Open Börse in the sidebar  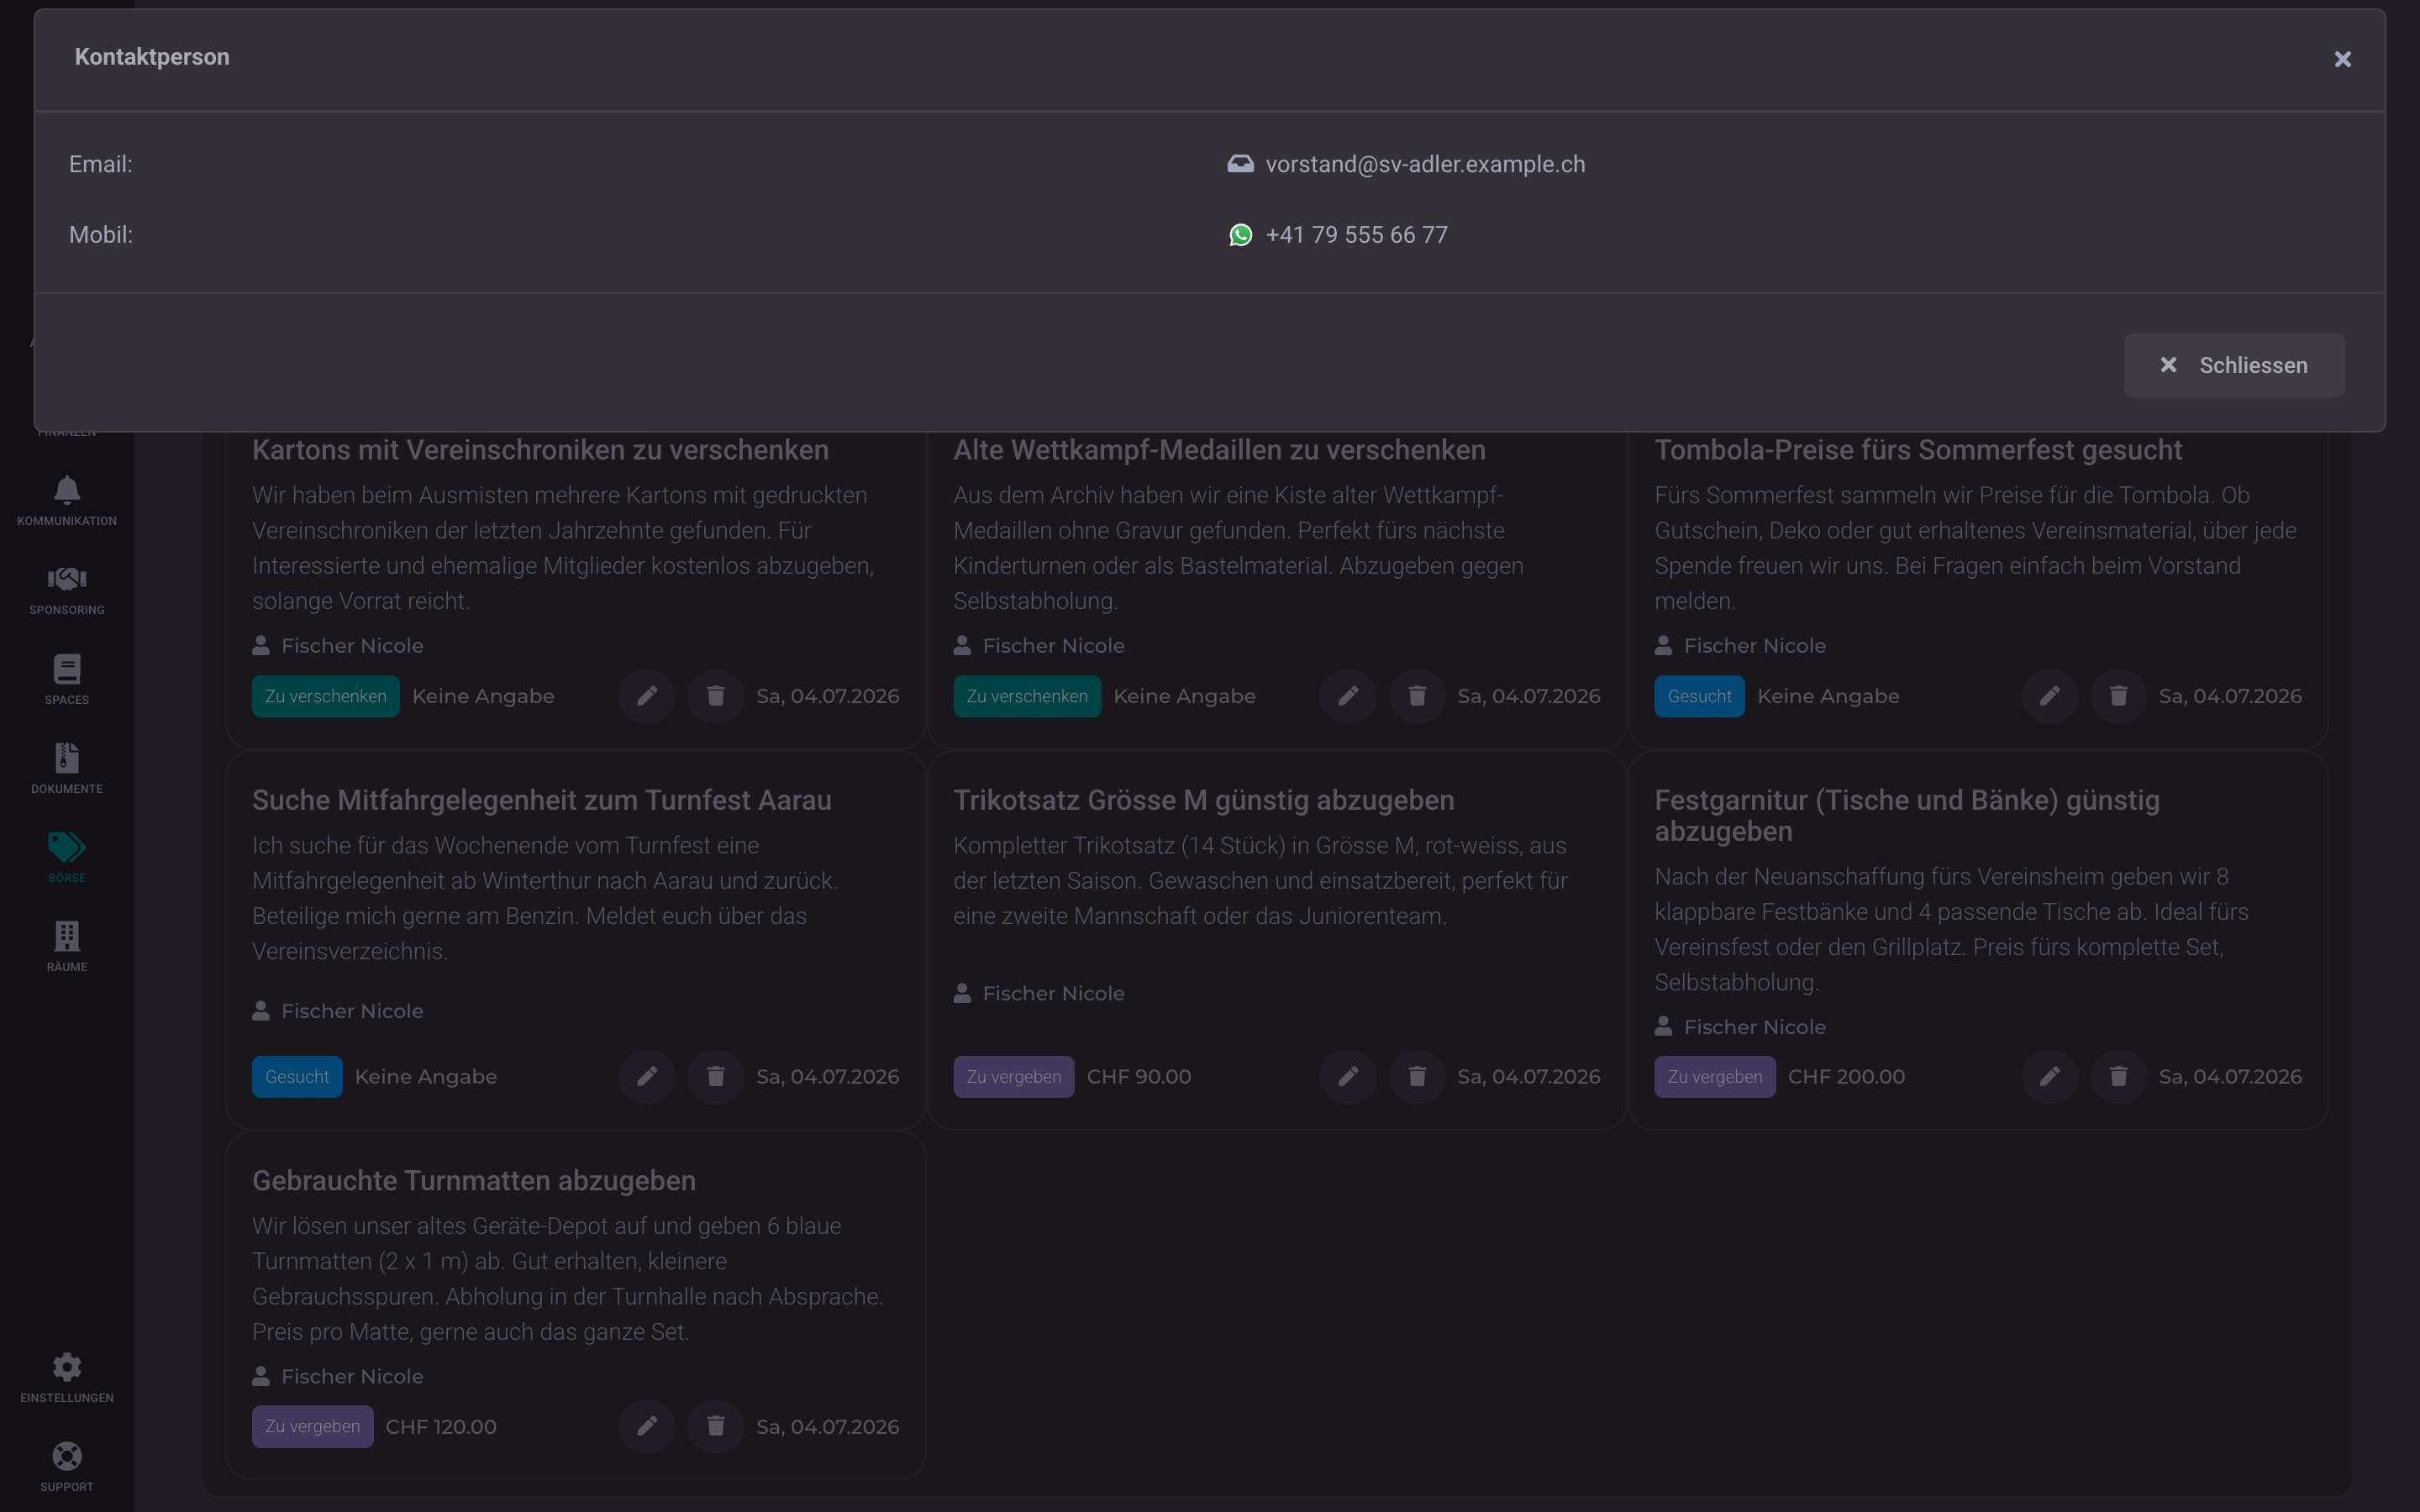pos(67,857)
